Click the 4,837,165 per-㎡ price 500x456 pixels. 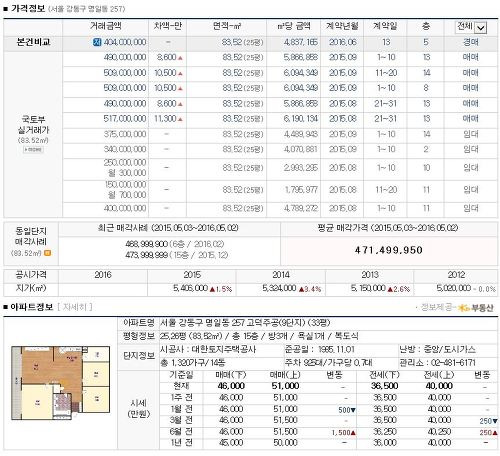(x=300, y=42)
